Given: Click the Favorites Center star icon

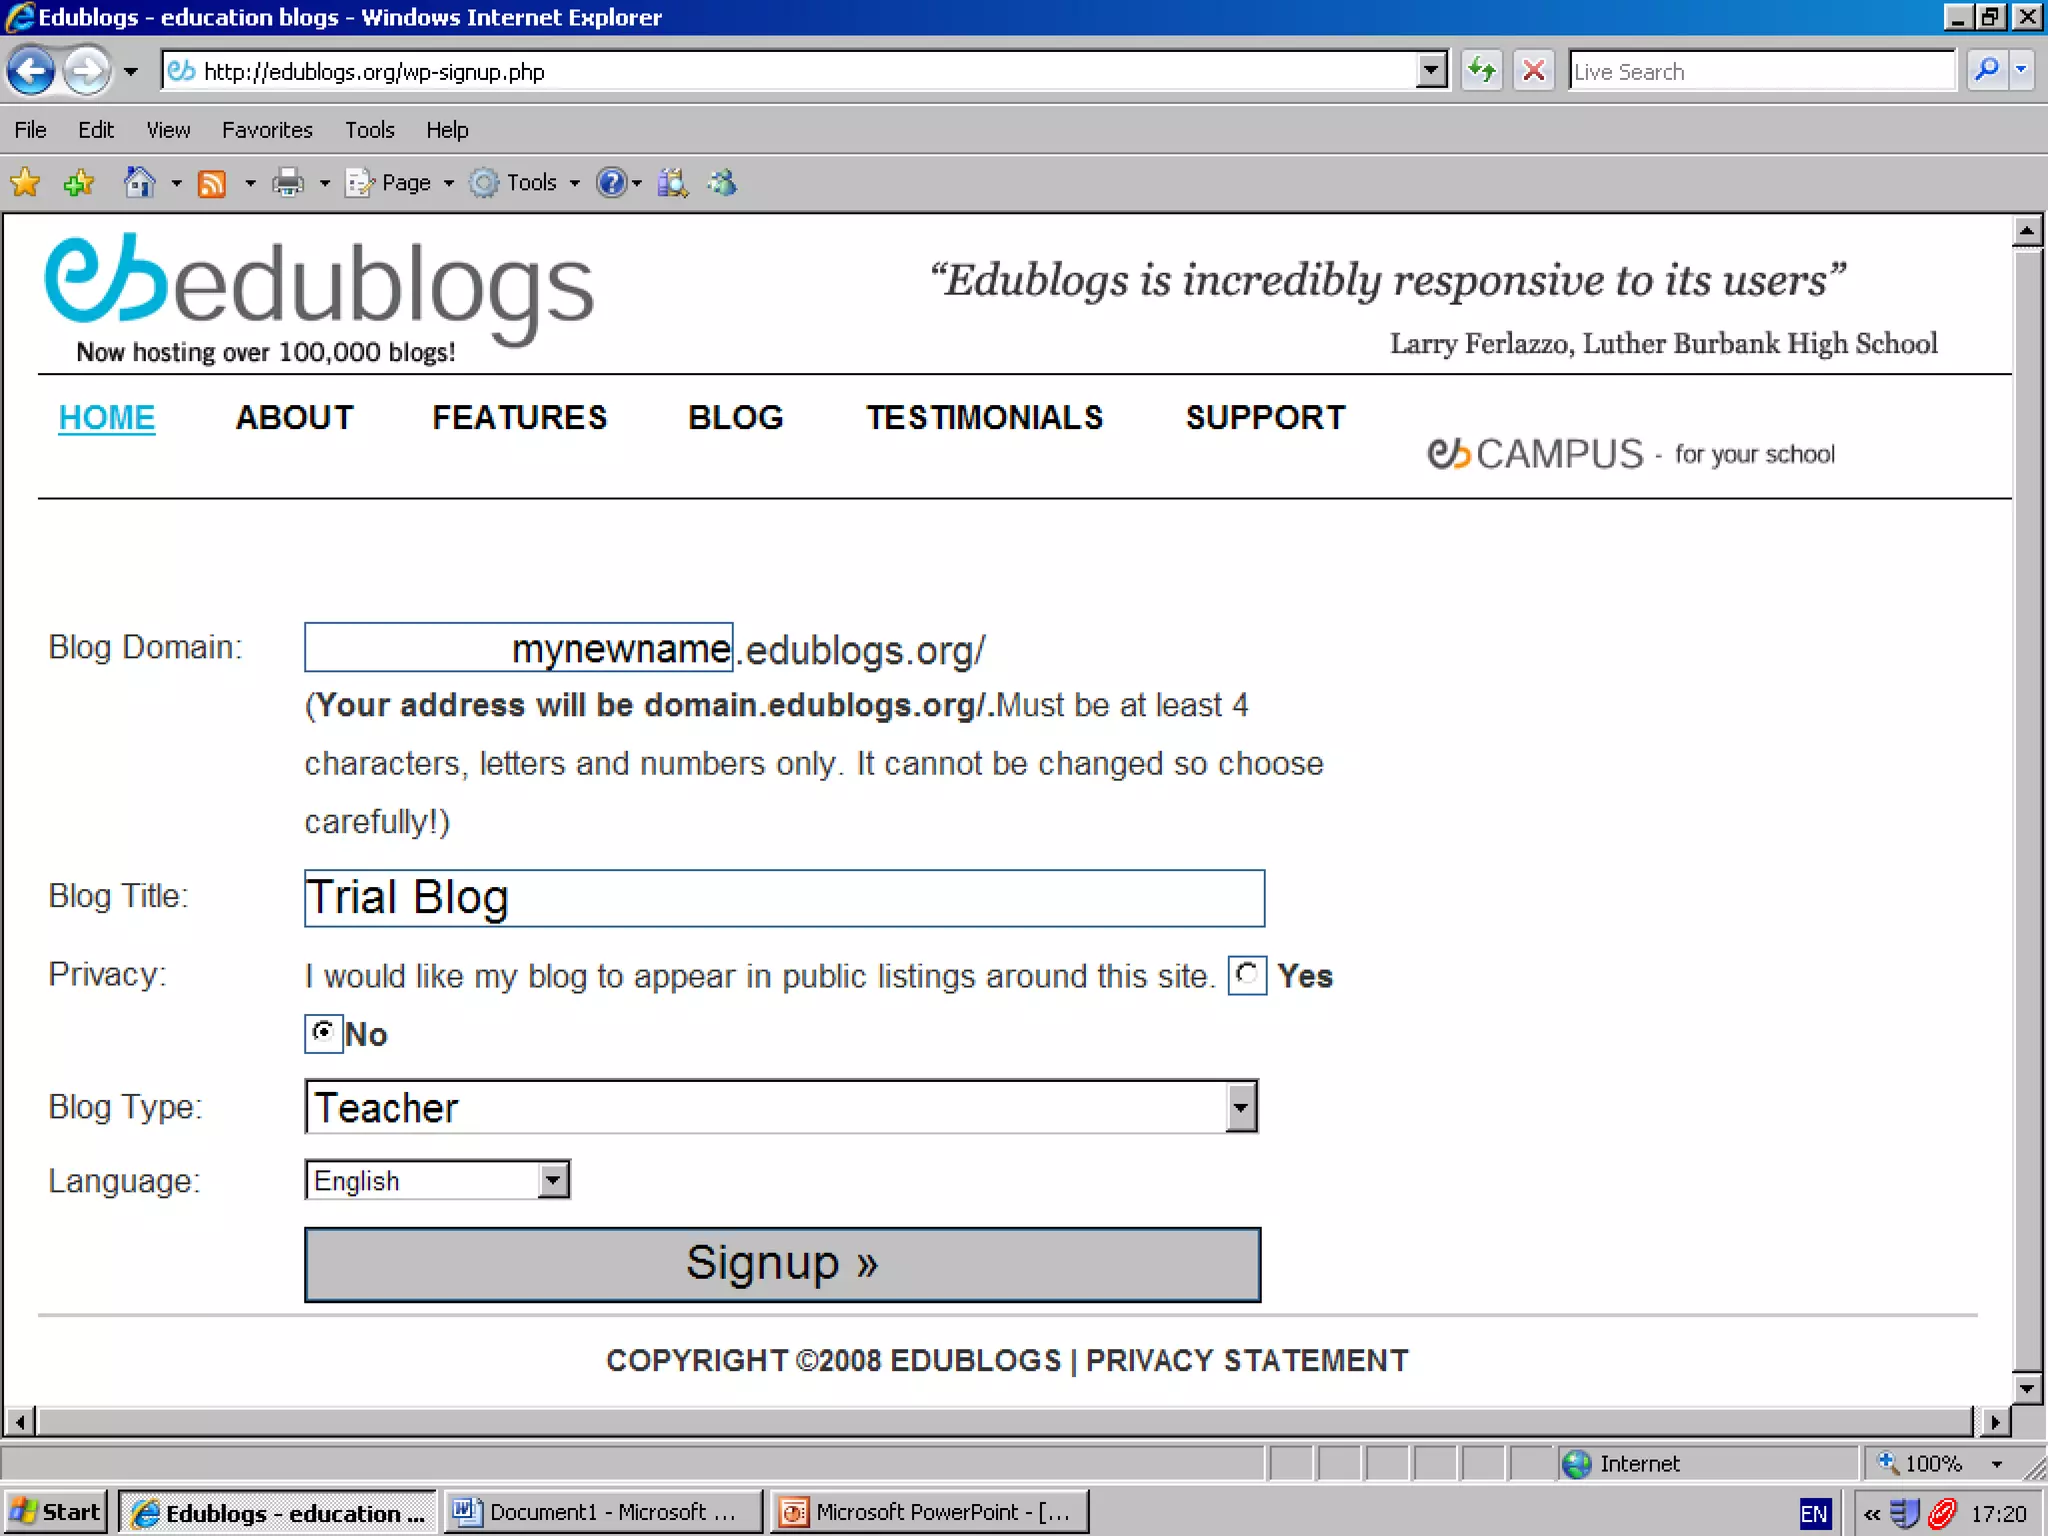Looking at the screenshot, I should (25, 183).
